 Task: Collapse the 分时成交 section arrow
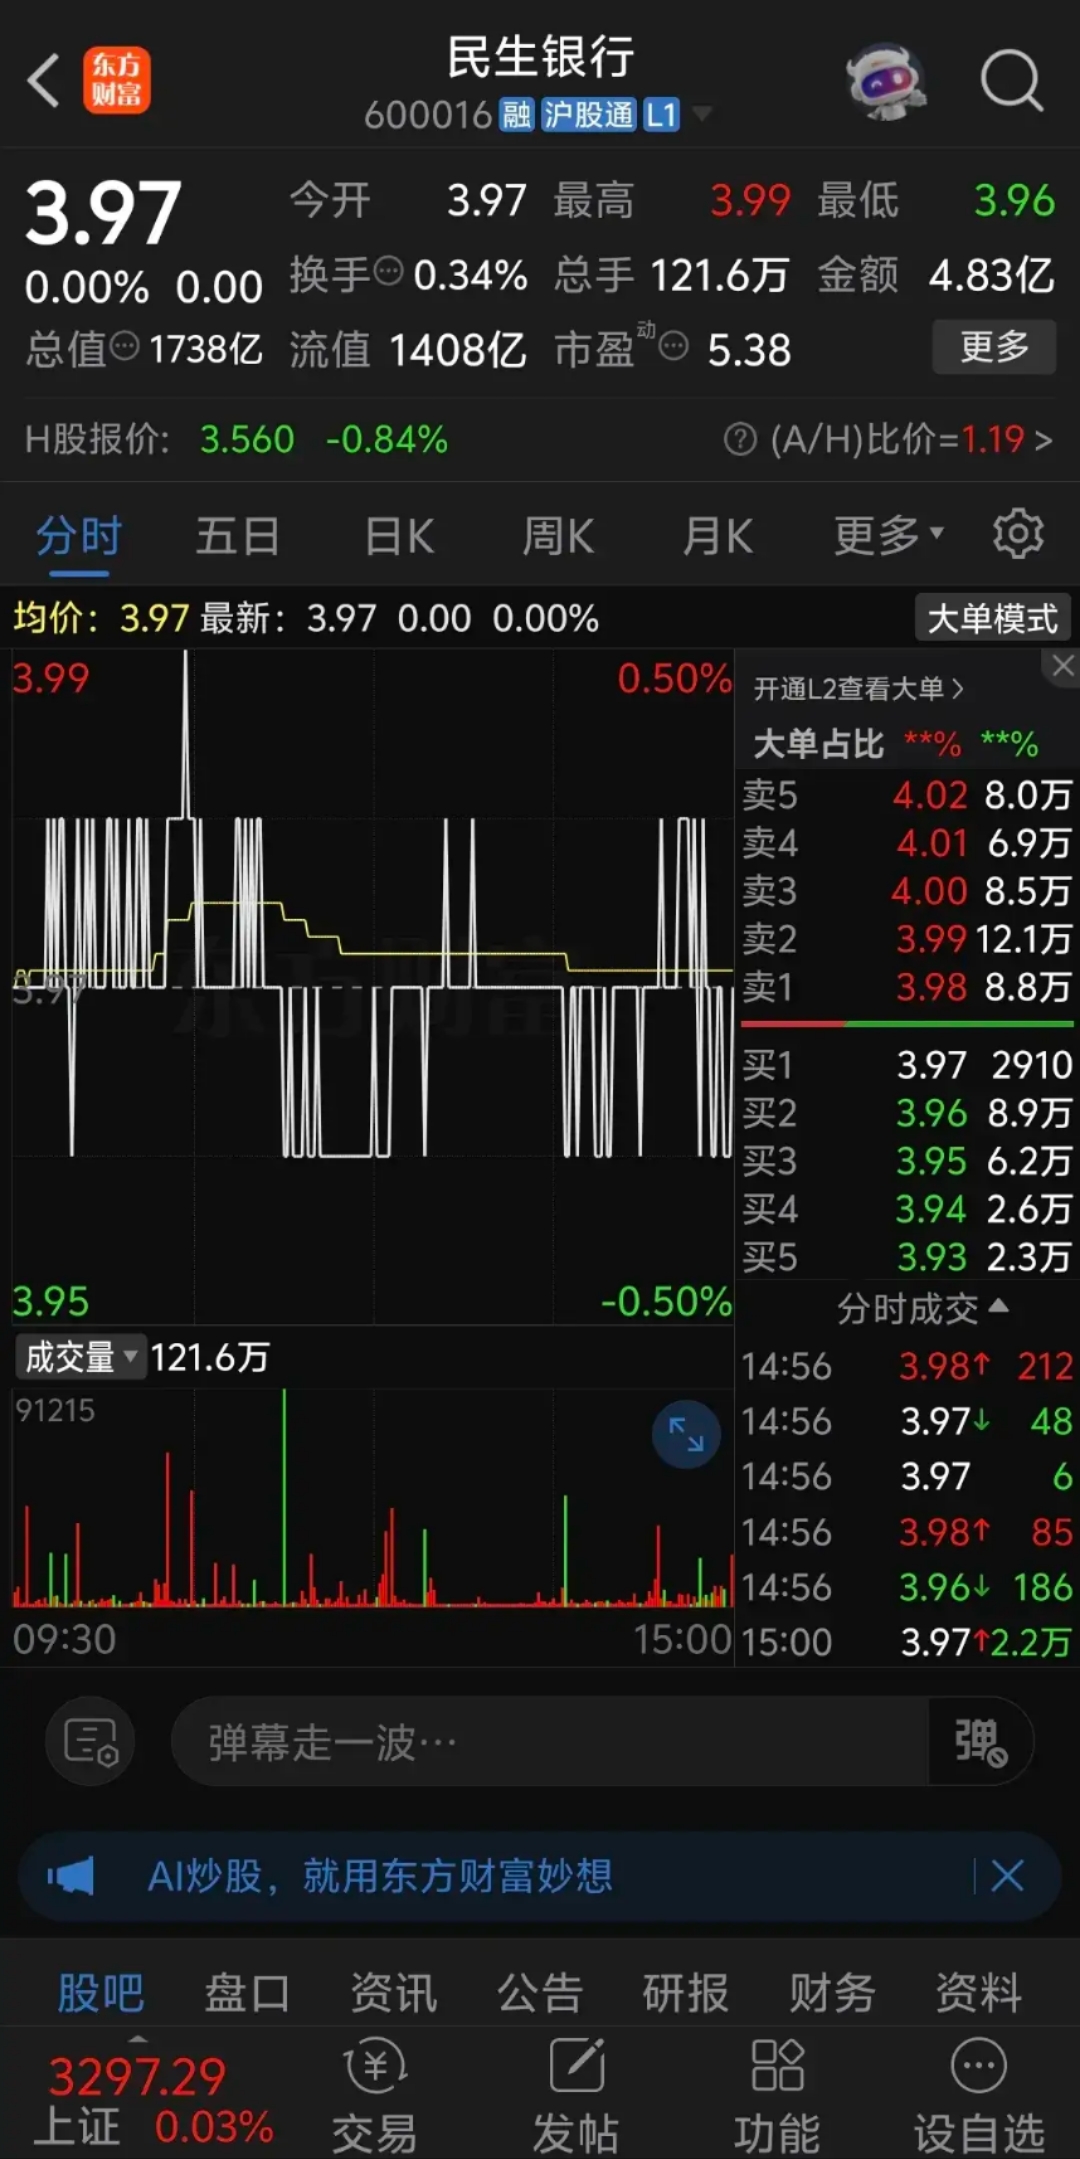click(998, 1306)
